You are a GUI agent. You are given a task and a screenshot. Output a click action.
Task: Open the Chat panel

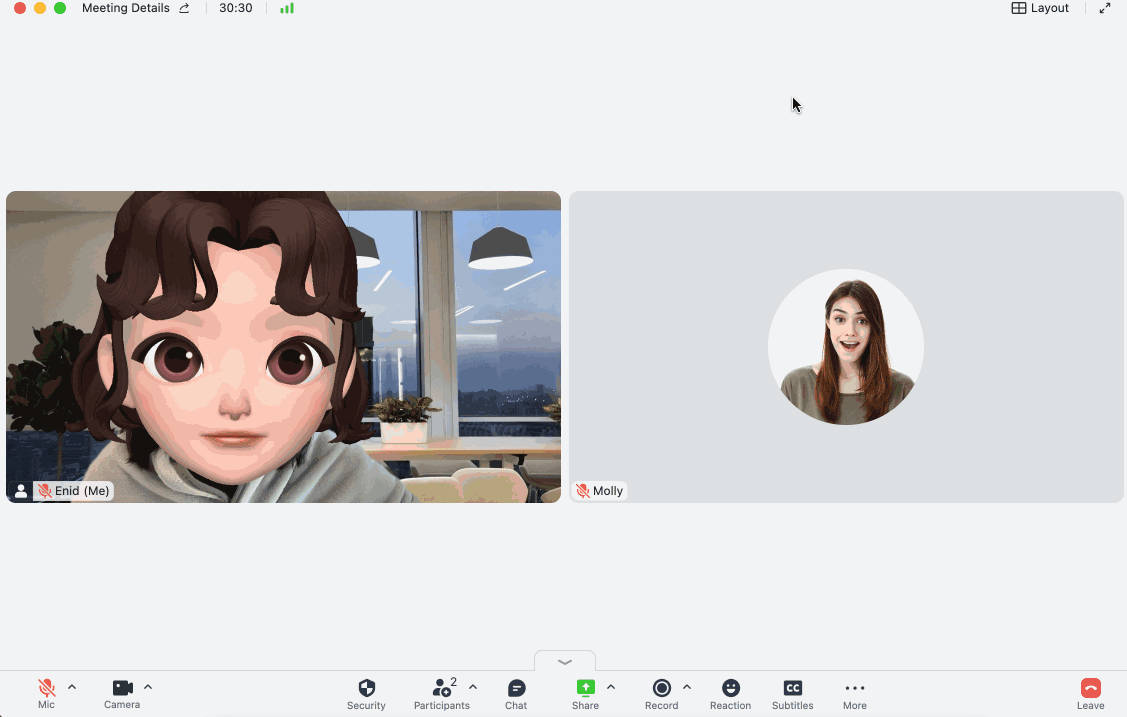[x=516, y=694]
